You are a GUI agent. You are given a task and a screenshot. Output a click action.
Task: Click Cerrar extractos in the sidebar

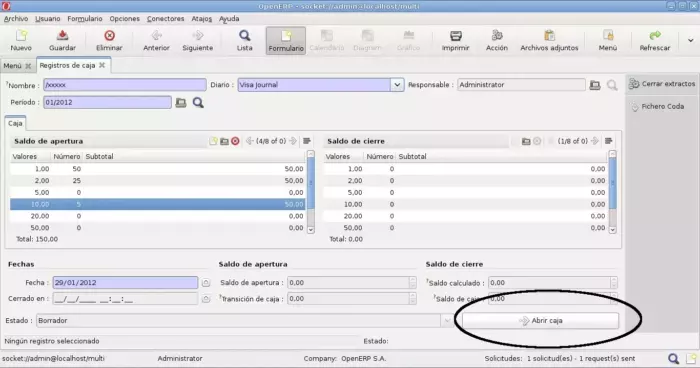click(662, 84)
